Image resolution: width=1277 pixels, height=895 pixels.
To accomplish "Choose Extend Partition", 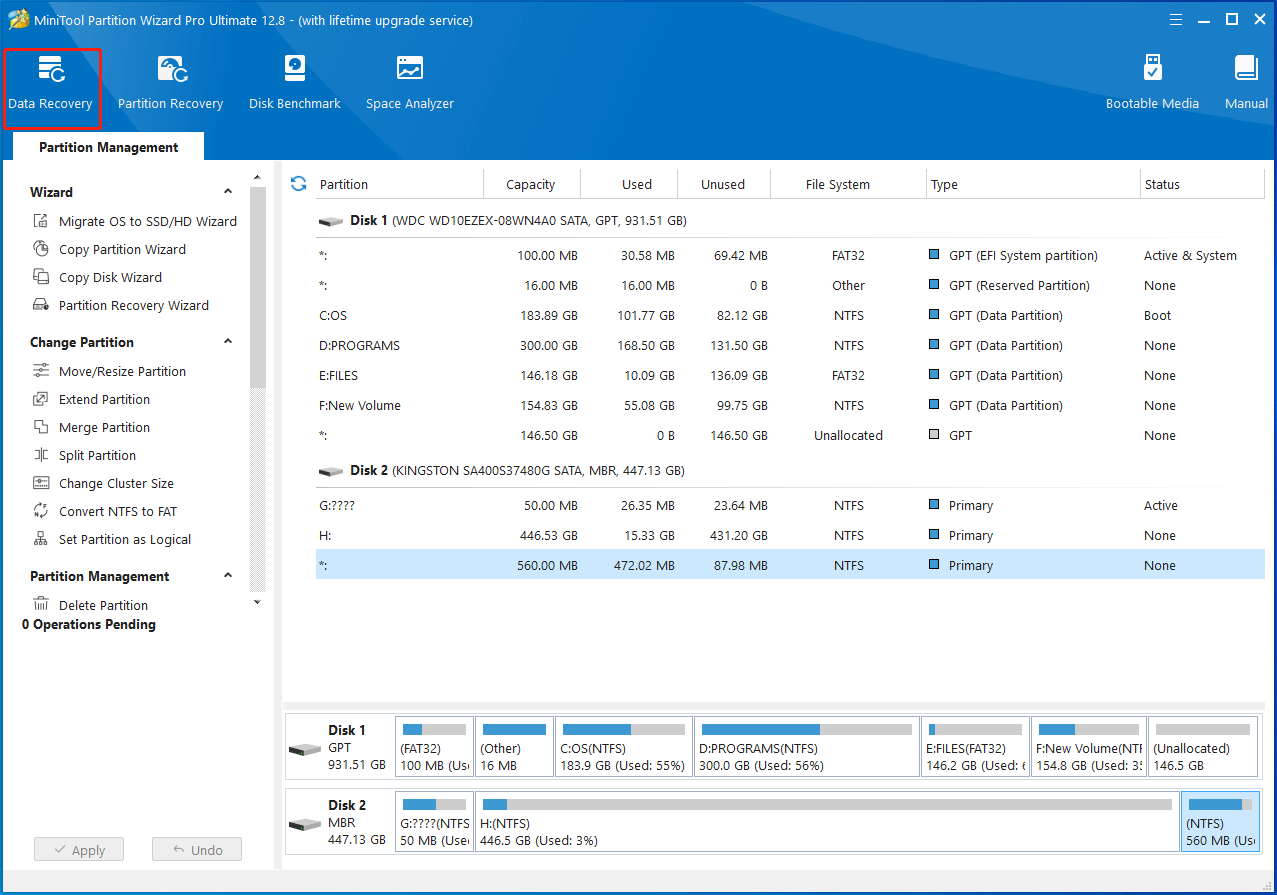I will click(x=91, y=399).
